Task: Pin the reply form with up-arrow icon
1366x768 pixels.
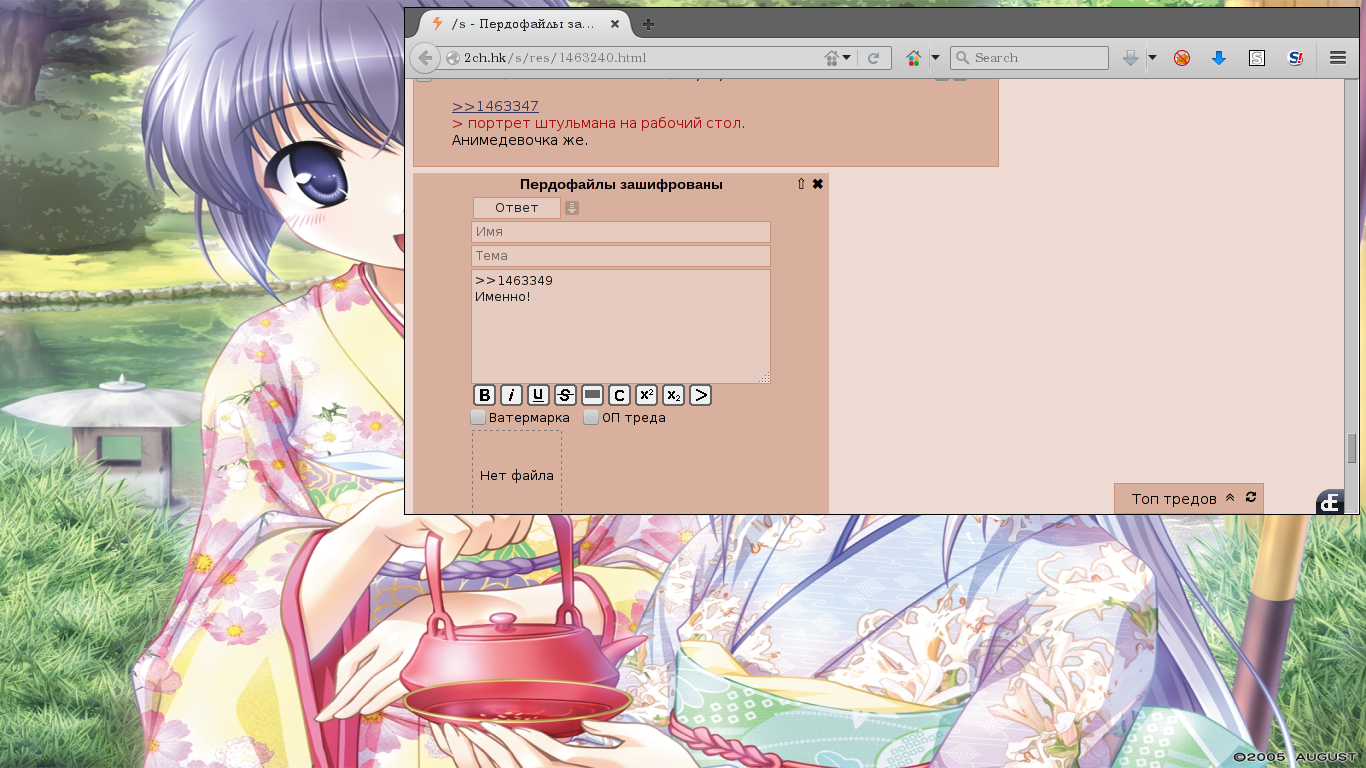Action: 801,184
